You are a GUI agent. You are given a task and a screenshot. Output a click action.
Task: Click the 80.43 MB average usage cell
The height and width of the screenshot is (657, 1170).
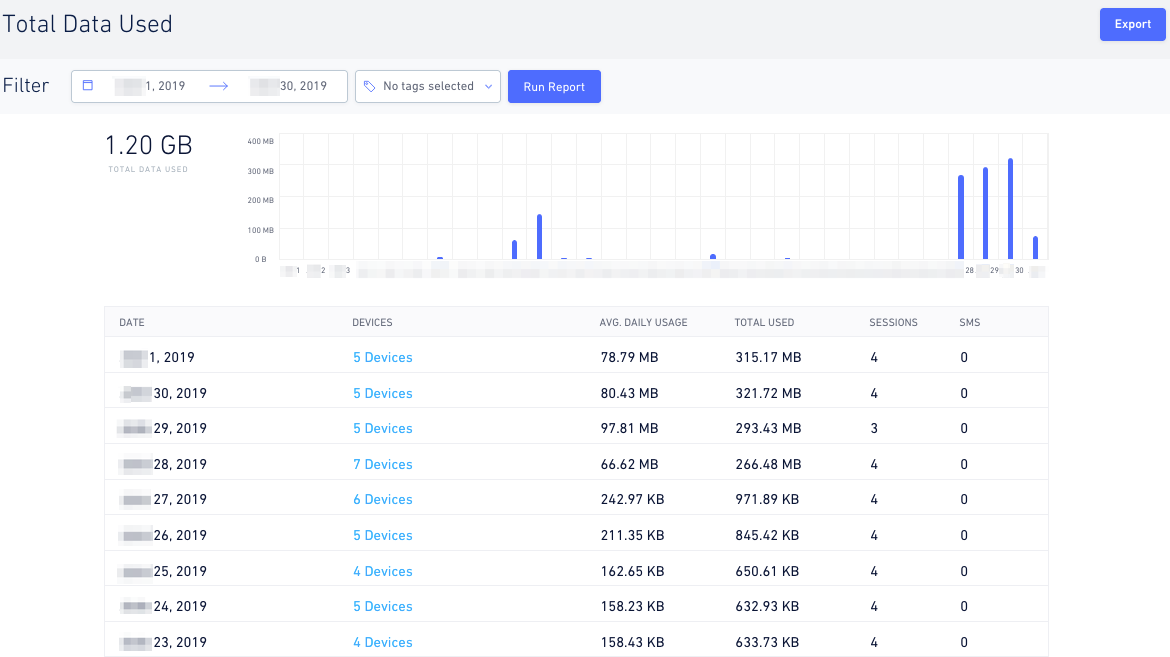(630, 393)
